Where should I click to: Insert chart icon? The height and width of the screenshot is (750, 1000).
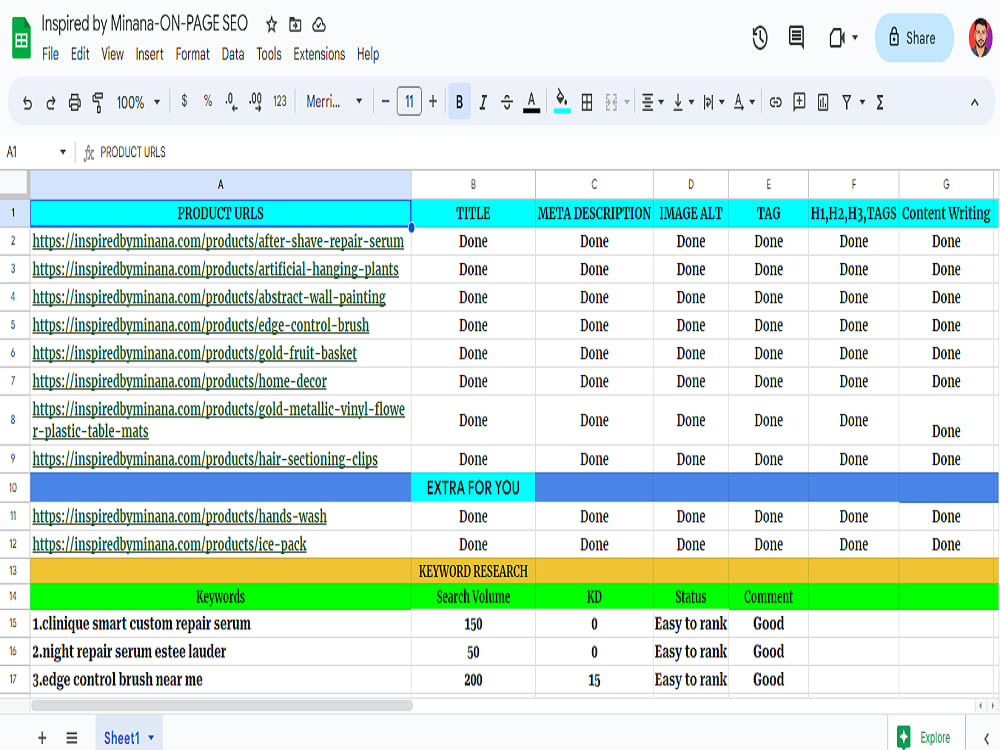click(823, 102)
